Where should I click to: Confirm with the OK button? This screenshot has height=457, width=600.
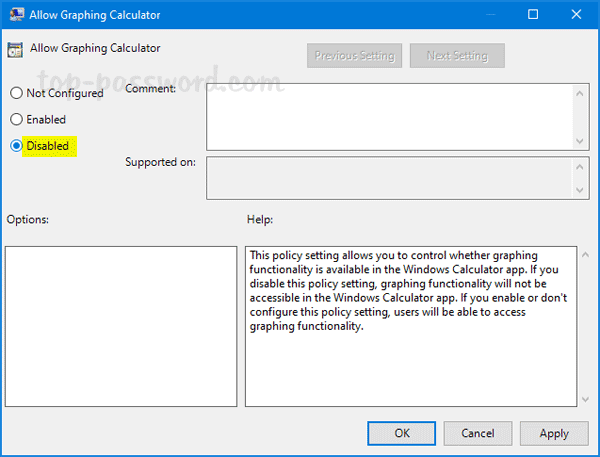point(401,433)
